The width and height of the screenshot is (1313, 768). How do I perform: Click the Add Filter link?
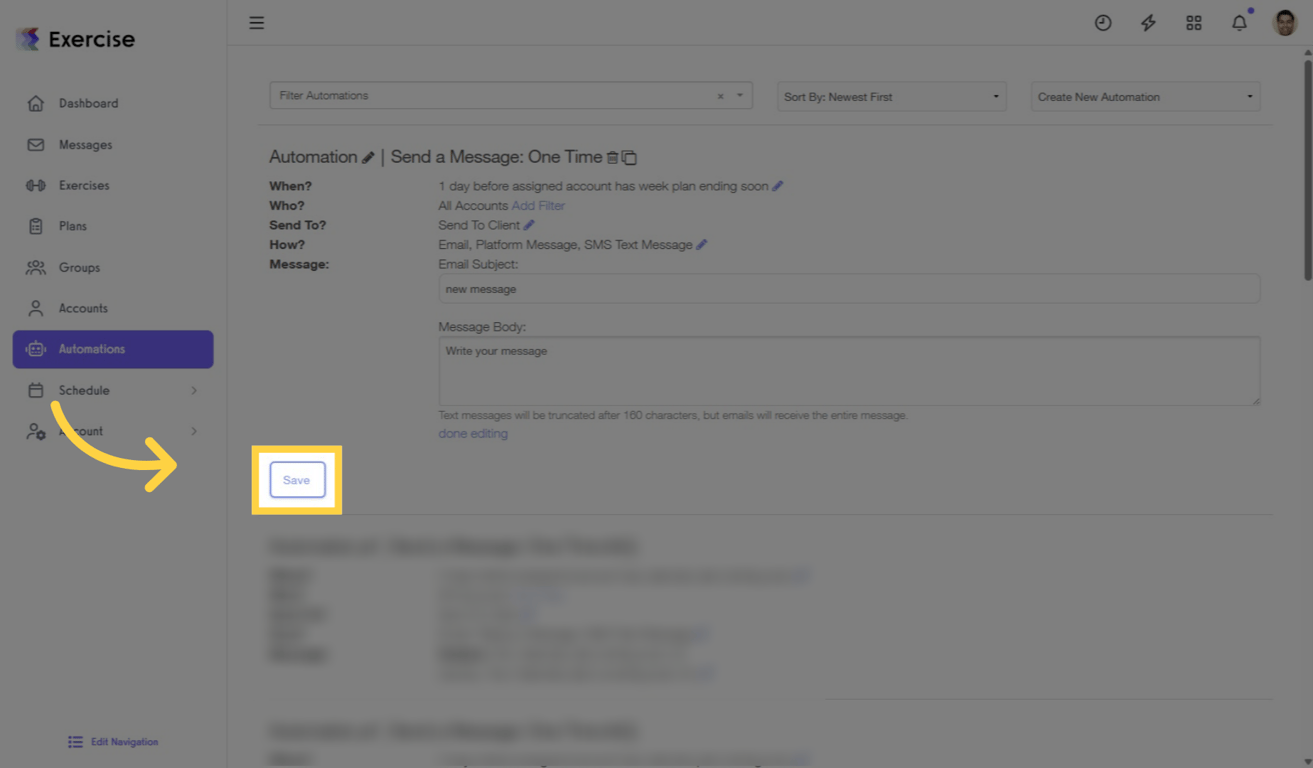coord(538,206)
